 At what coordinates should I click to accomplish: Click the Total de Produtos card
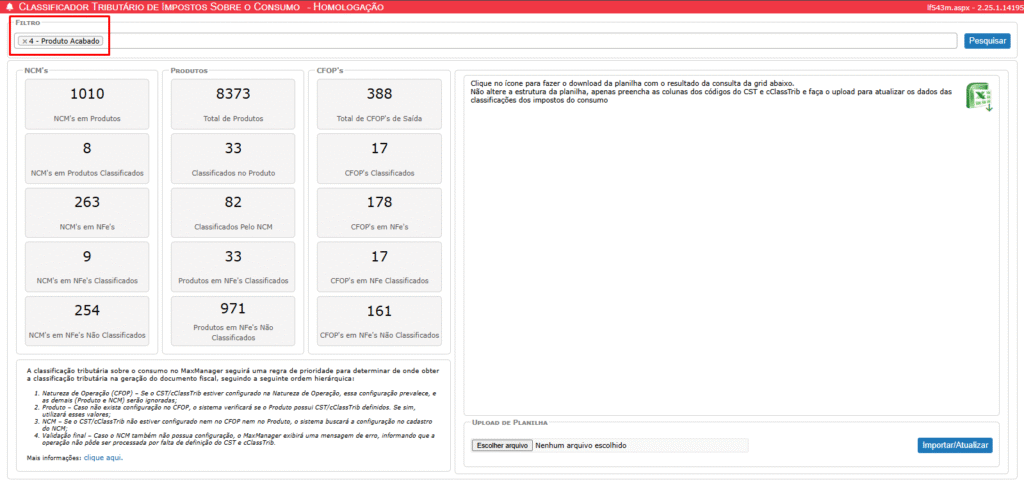pyautogui.click(x=233, y=104)
